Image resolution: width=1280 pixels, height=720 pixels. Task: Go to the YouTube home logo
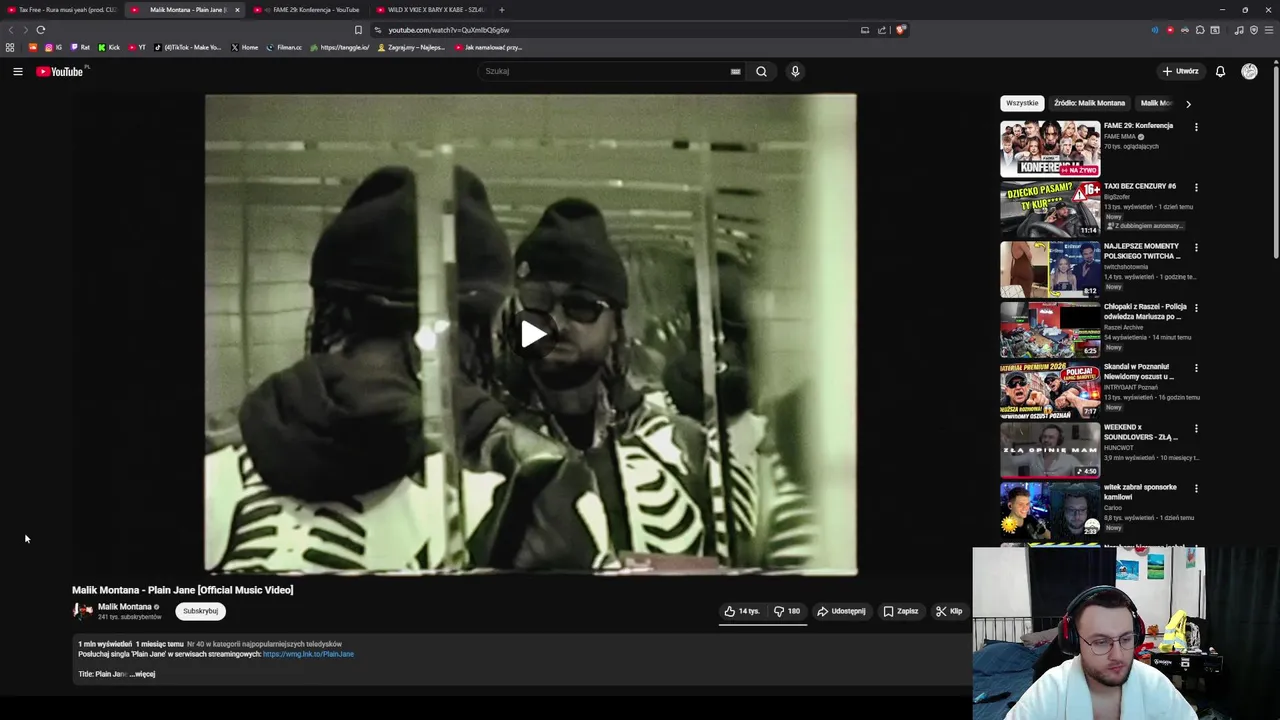(62, 71)
